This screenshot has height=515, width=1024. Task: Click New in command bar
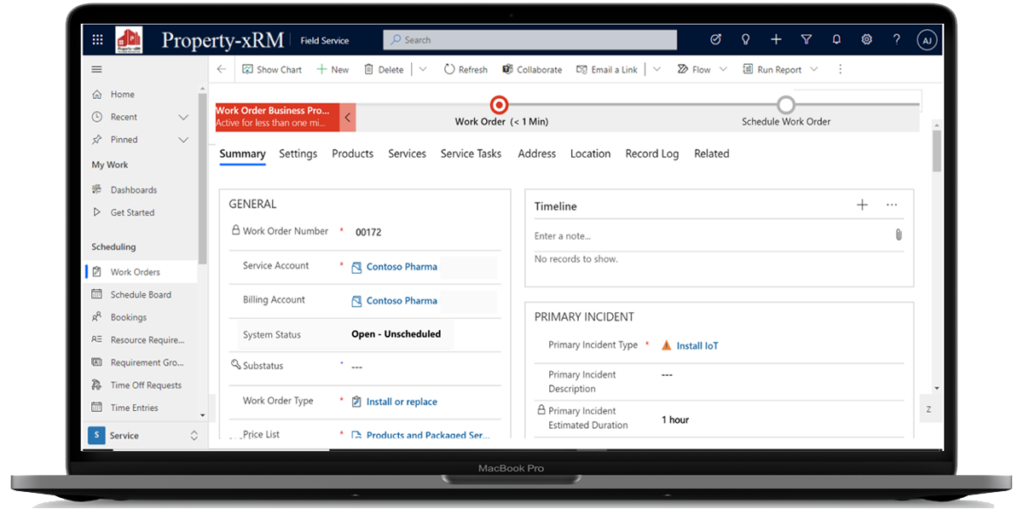pos(332,69)
